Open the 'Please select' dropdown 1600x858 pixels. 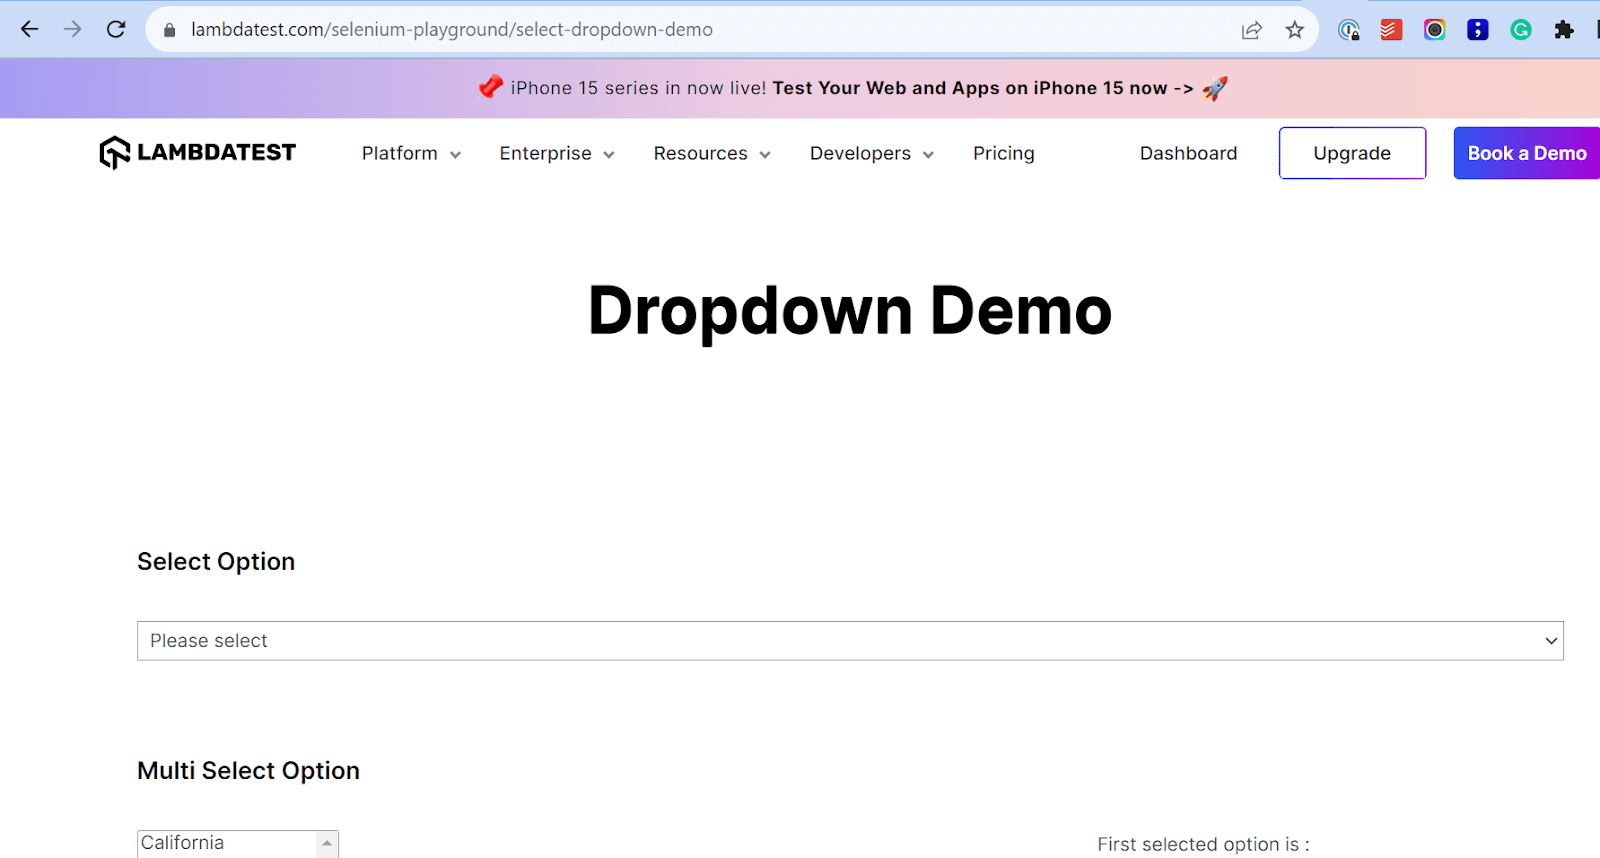click(x=850, y=641)
